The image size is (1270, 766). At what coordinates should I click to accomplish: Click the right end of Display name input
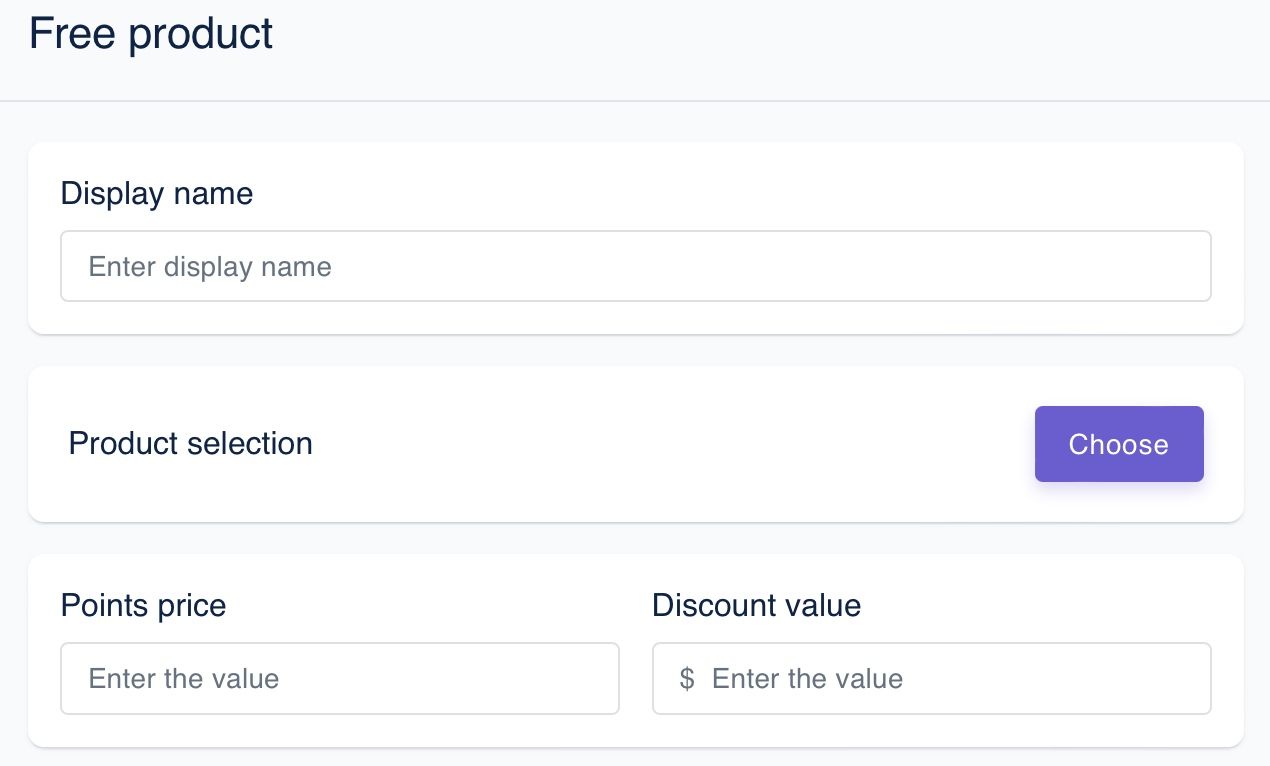click(x=1180, y=266)
